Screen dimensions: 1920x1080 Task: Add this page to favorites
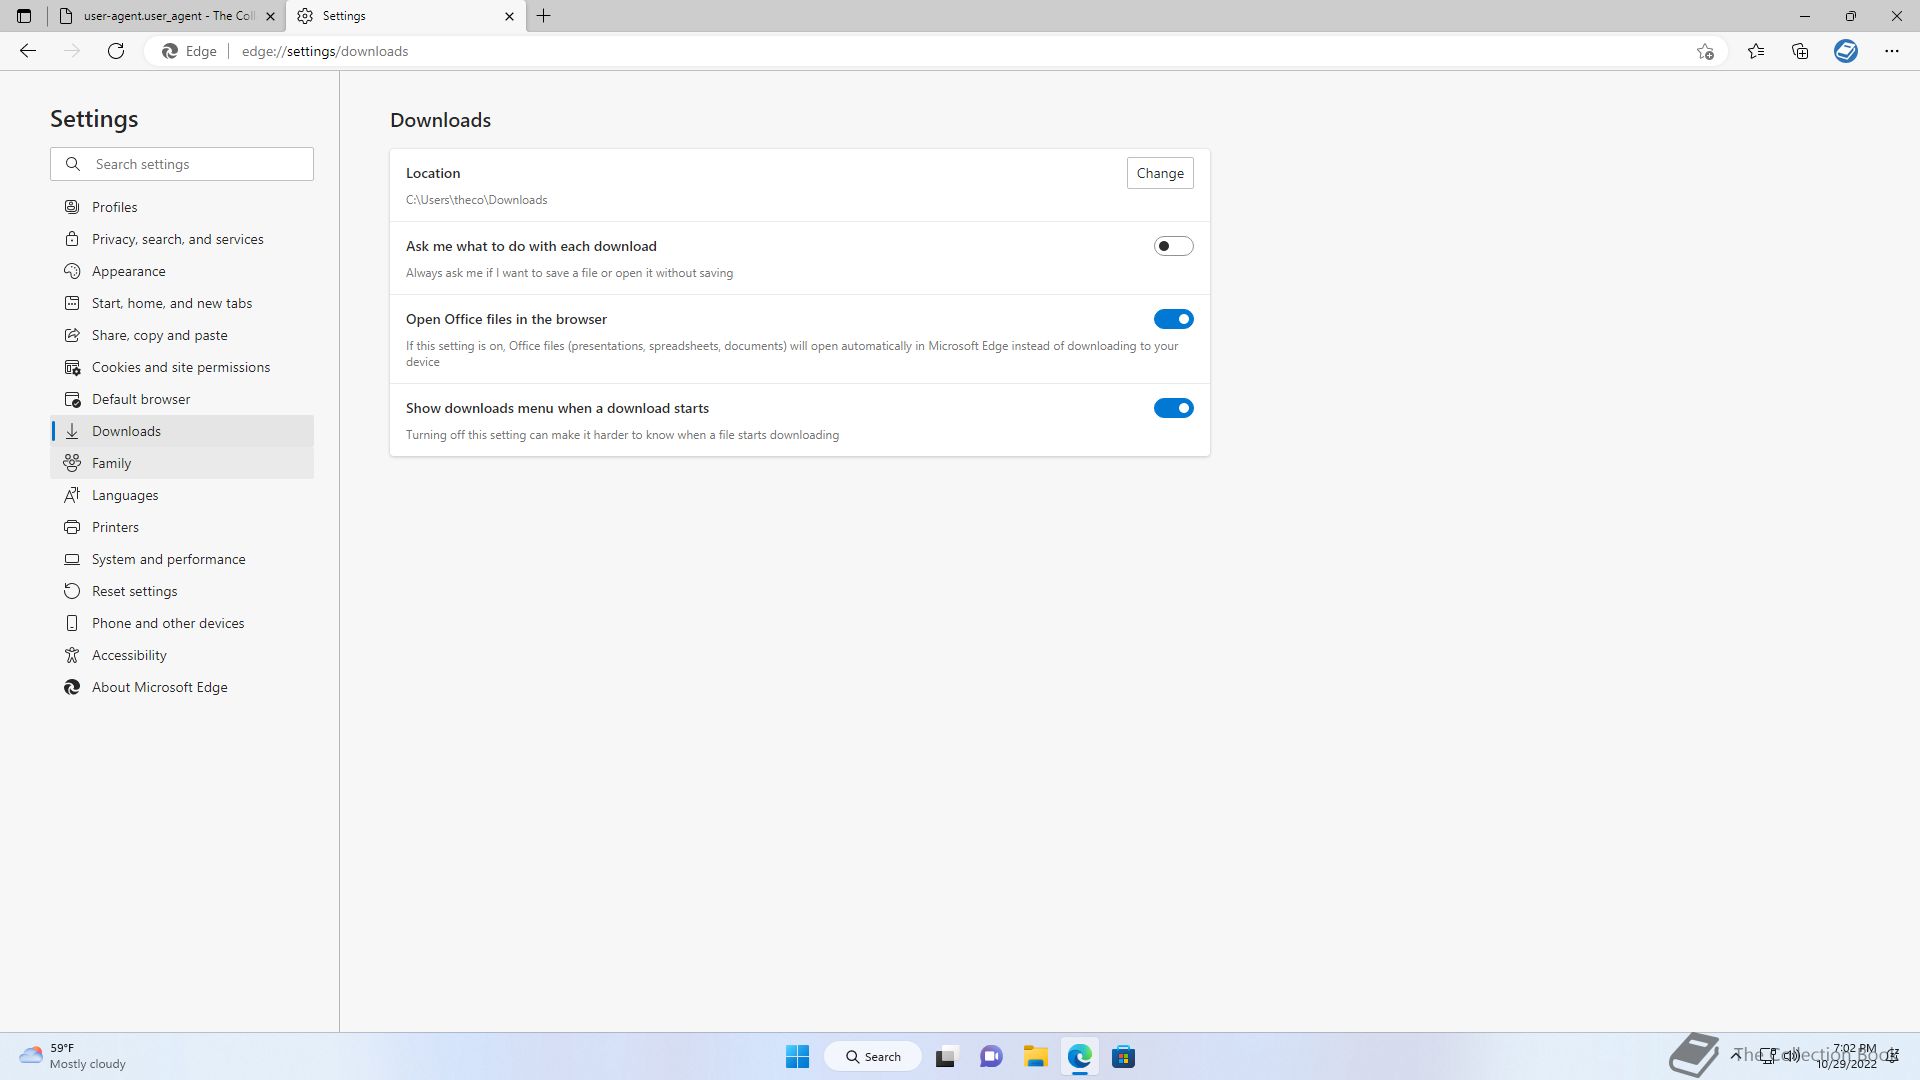pyautogui.click(x=1705, y=51)
